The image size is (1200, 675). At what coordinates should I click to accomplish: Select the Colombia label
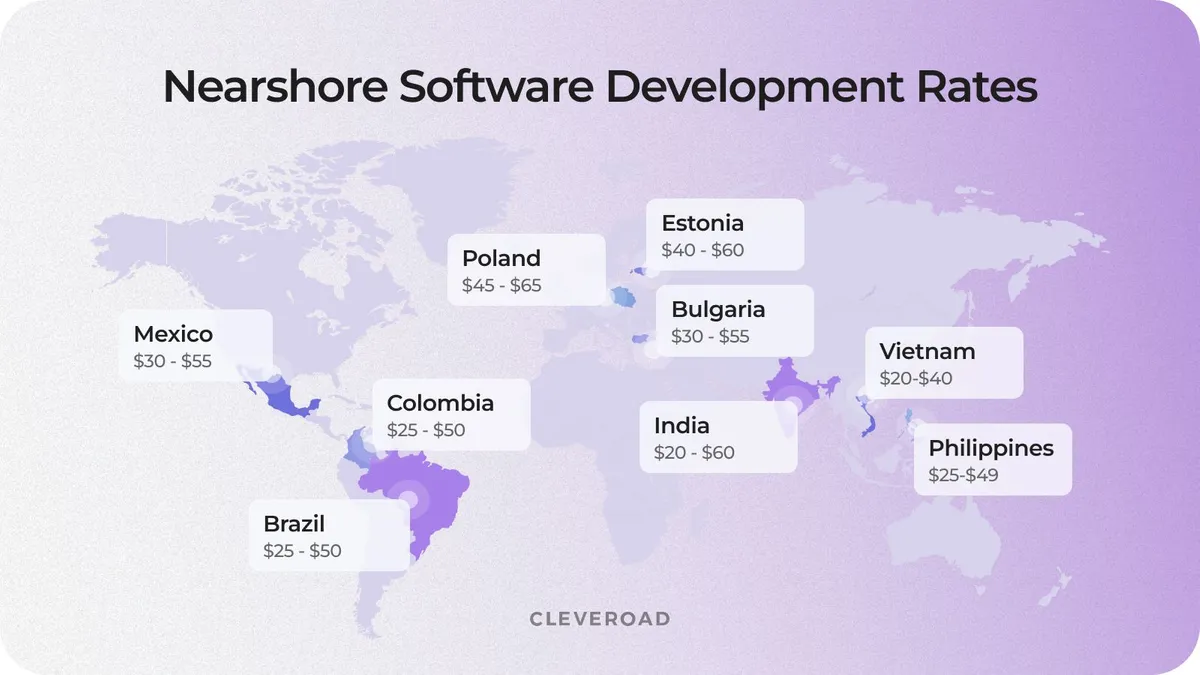click(x=440, y=403)
